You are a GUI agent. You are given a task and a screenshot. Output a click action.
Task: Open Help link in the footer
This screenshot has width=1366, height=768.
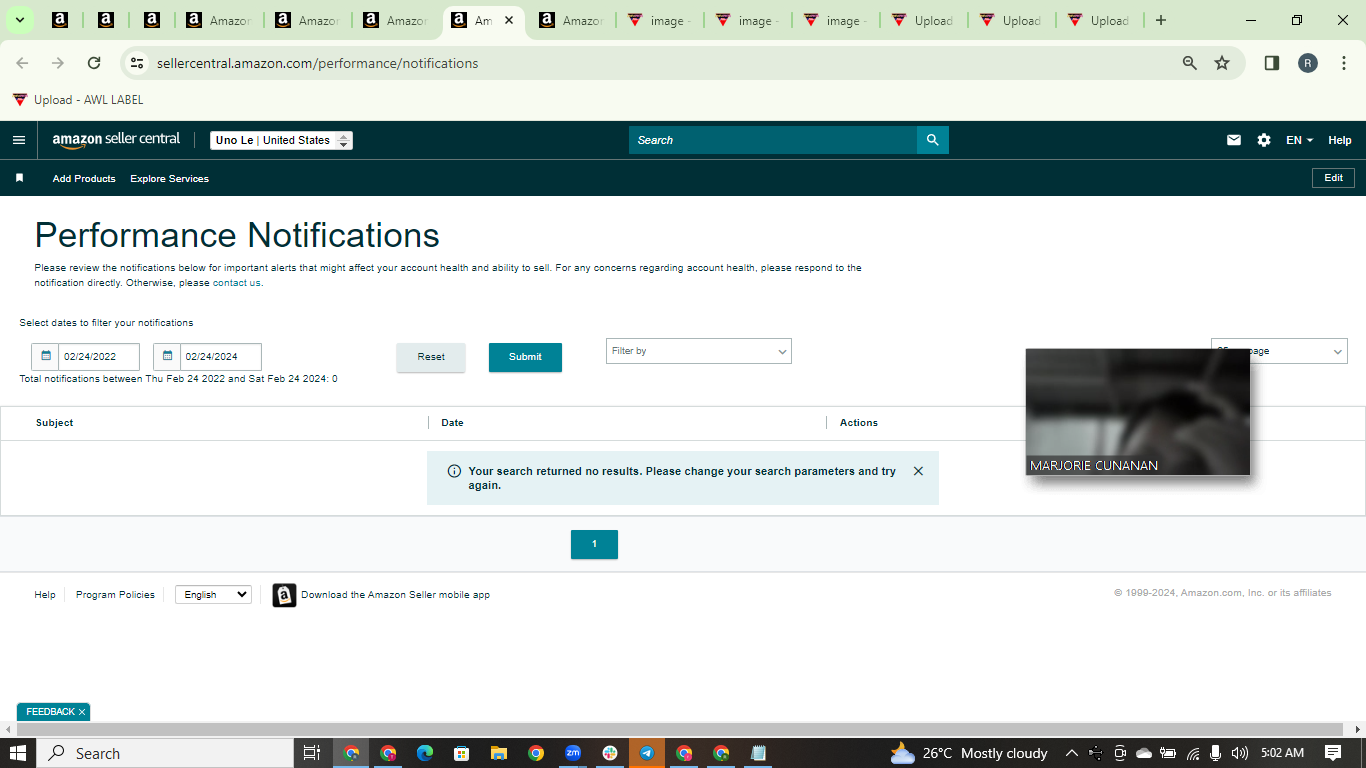[x=45, y=594]
